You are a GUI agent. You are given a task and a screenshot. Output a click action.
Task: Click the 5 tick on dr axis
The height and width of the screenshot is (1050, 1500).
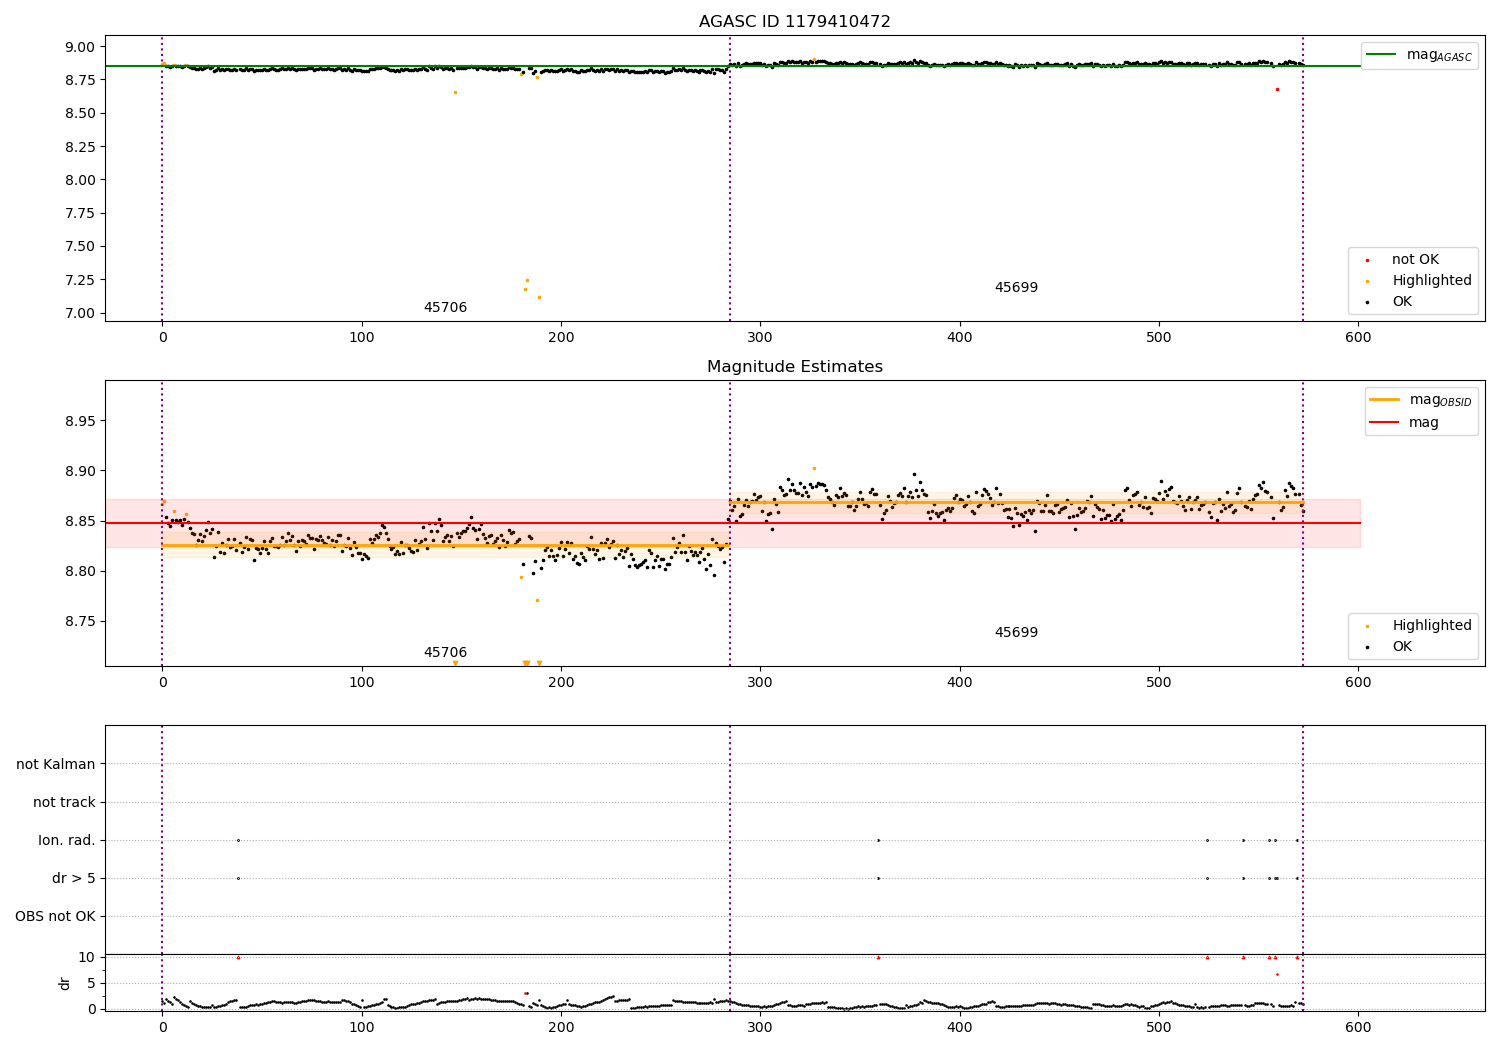click(x=92, y=984)
